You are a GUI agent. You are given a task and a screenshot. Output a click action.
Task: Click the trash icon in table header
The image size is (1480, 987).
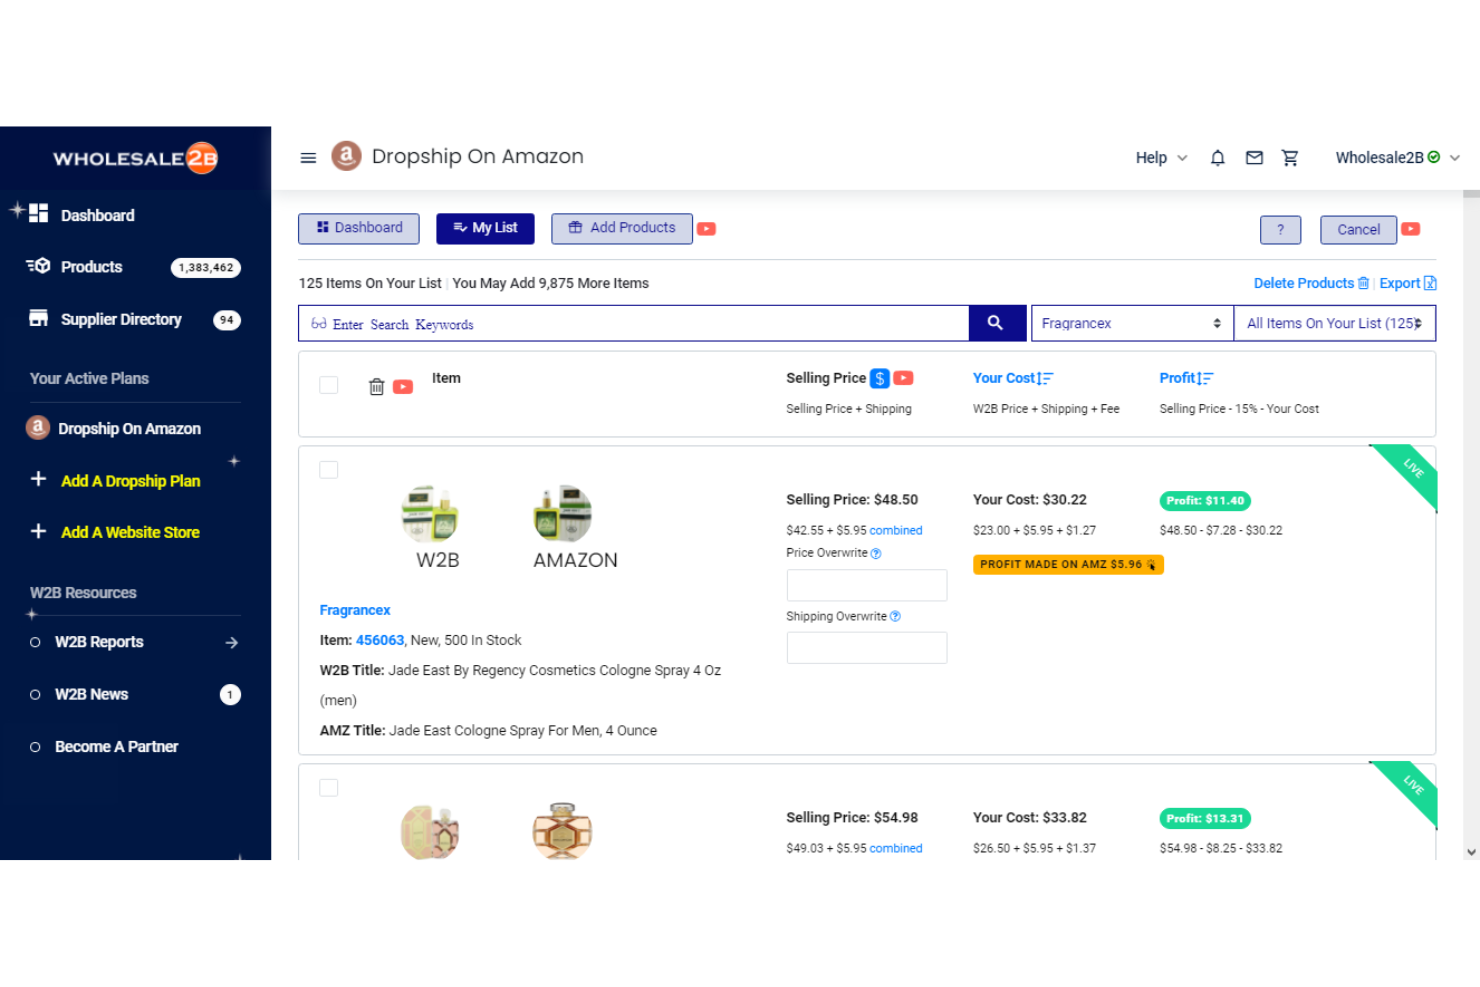(376, 387)
